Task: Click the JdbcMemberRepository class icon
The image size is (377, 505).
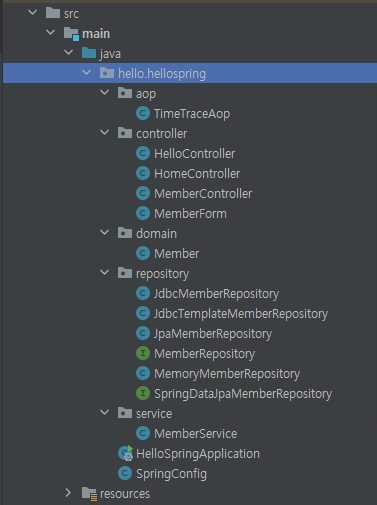Action: pos(143,293)
